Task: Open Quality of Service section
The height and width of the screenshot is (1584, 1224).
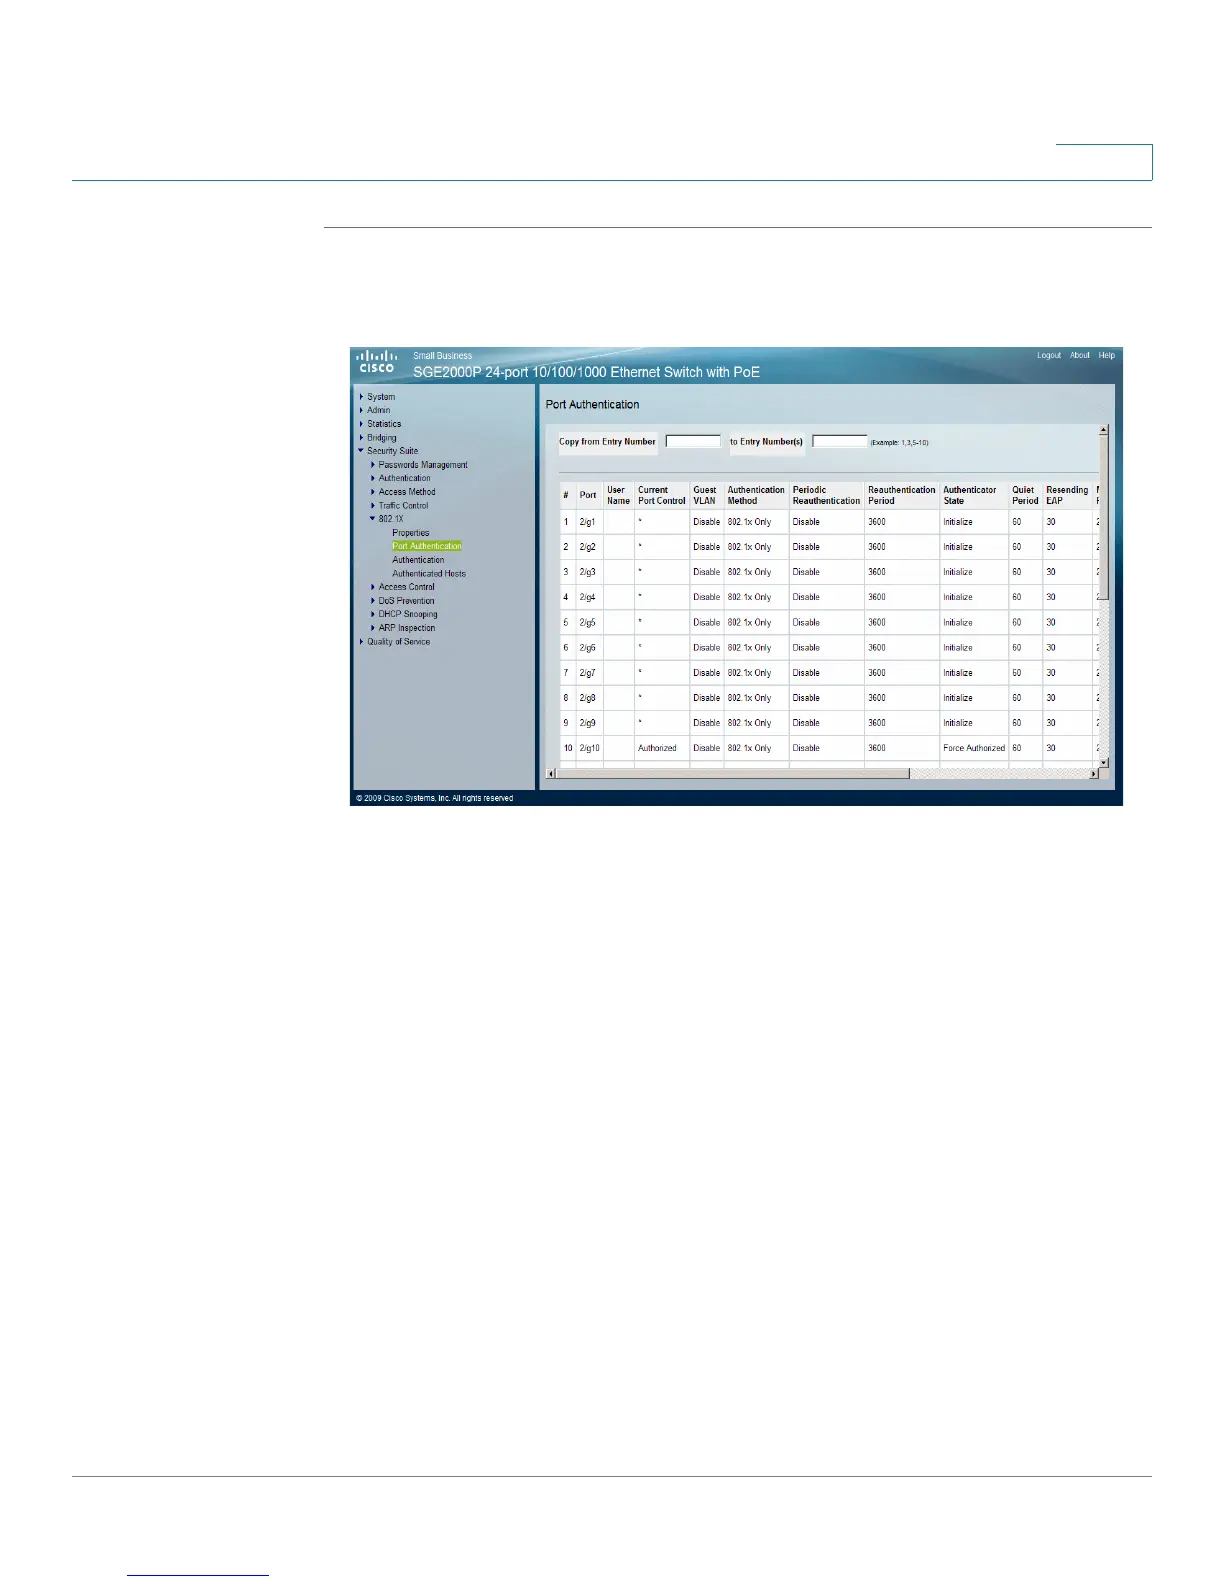Action: coord(399,642)
